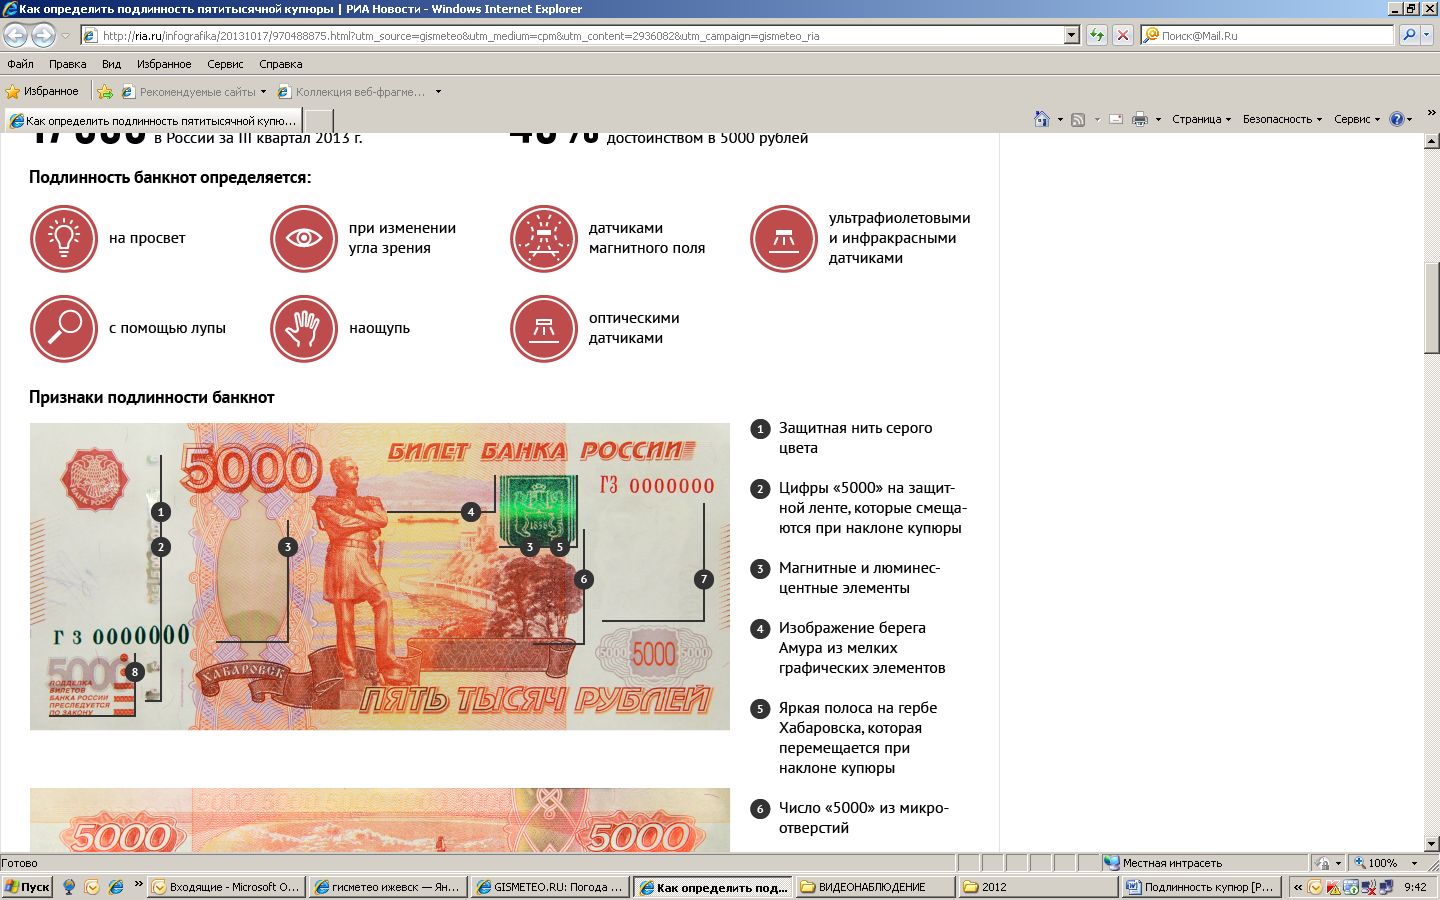
Task: Open the Home page icon in command bar
Action: click(1041, 119)
